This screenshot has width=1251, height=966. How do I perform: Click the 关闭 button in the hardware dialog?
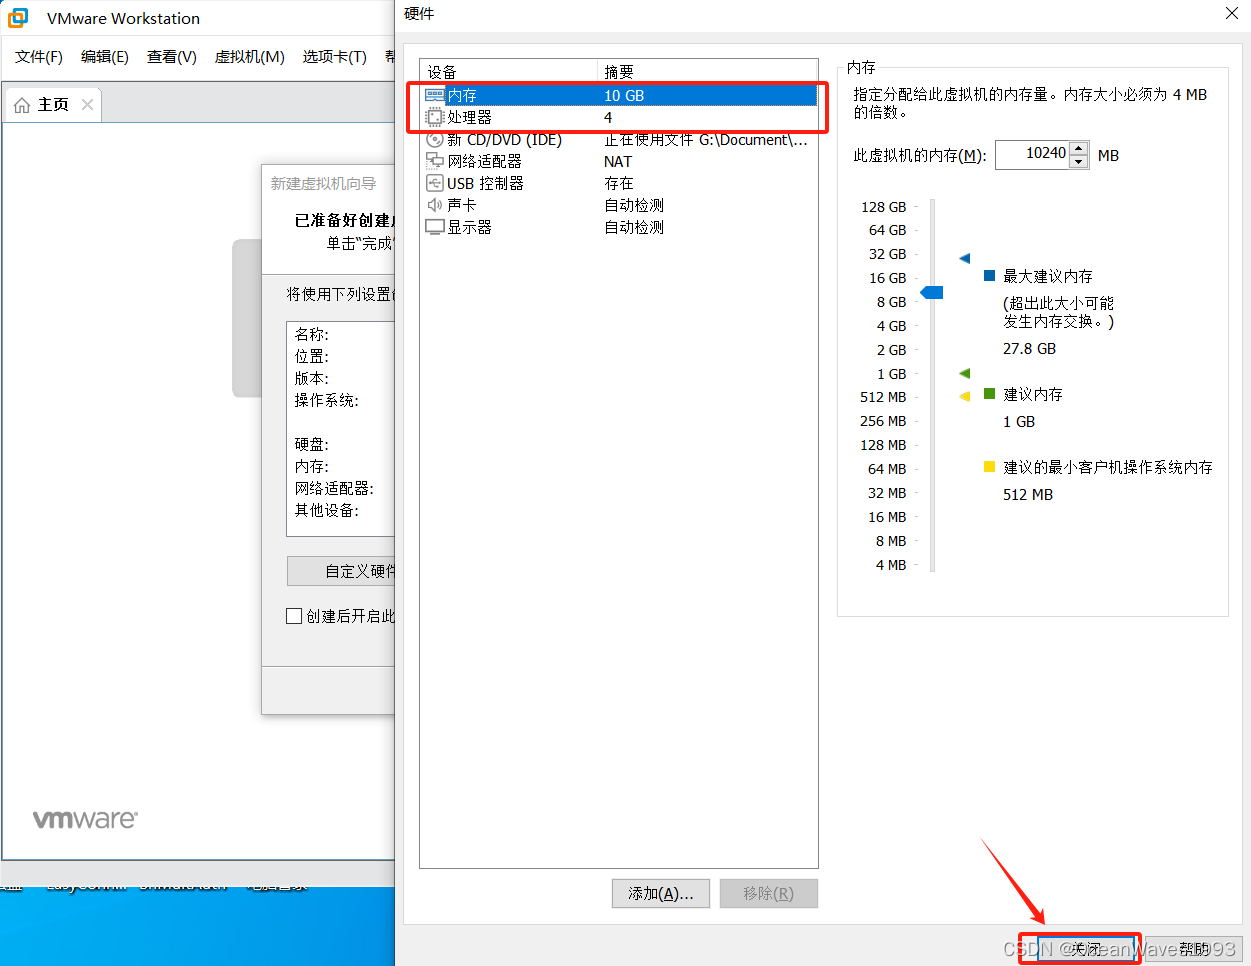tap(1087, 948)
